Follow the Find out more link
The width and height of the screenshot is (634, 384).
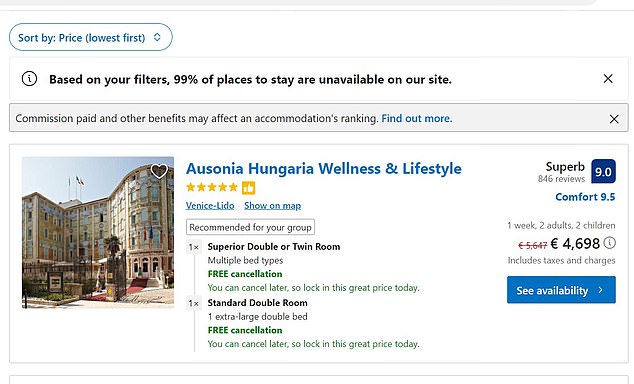click(x=417, y=118)
